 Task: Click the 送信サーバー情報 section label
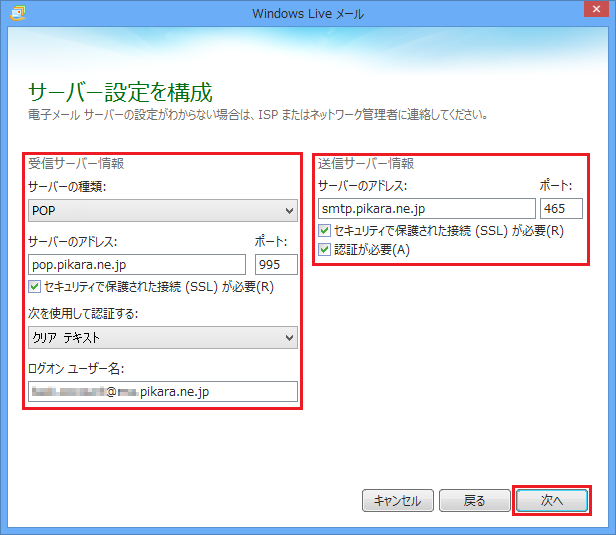[x=366, y=163]
